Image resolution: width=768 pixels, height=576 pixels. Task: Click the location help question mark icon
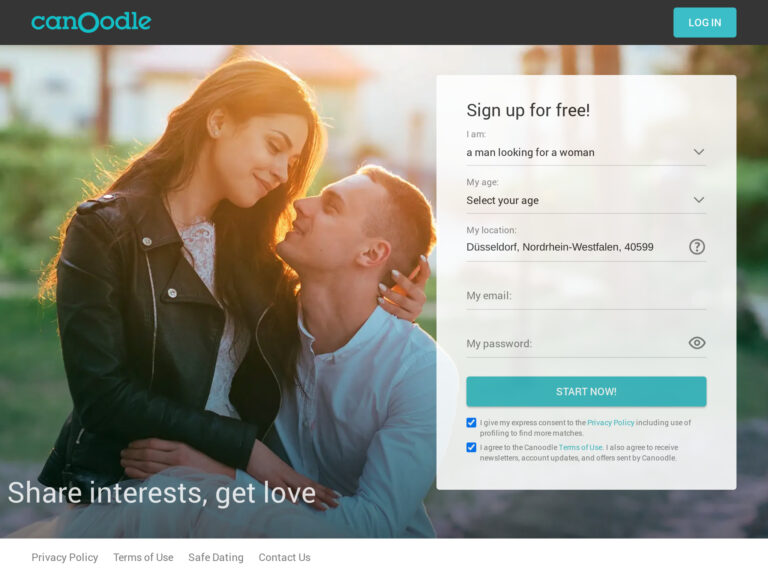(697, 246)
